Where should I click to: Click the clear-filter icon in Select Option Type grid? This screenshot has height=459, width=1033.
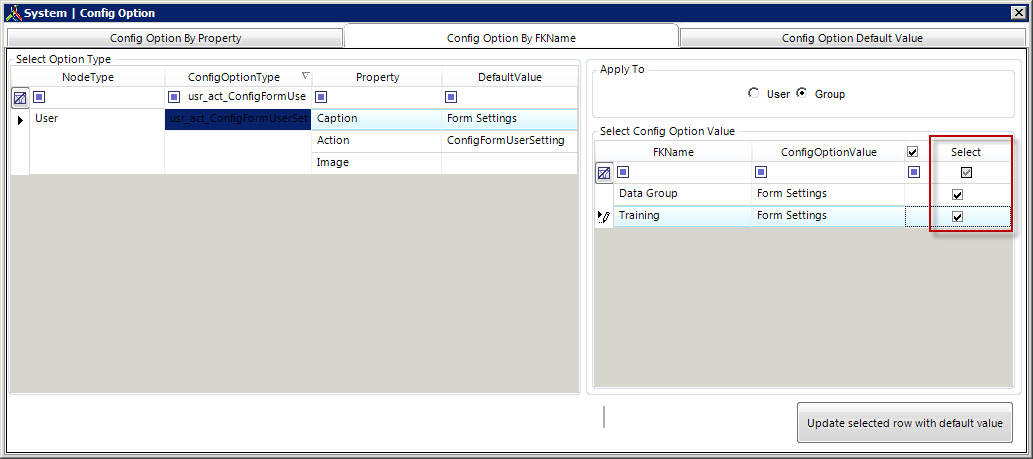click(x=20, y=98)
